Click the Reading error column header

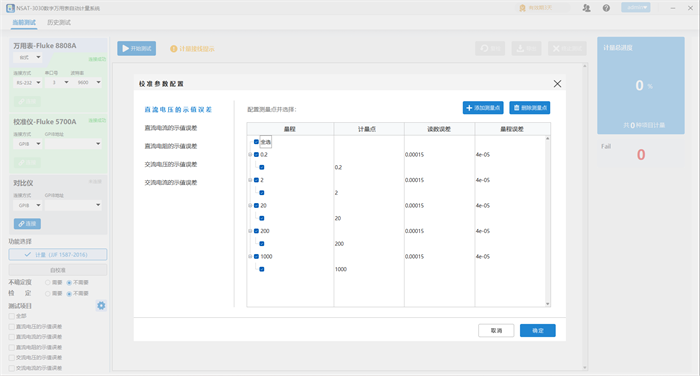click(x=439, y=129)
